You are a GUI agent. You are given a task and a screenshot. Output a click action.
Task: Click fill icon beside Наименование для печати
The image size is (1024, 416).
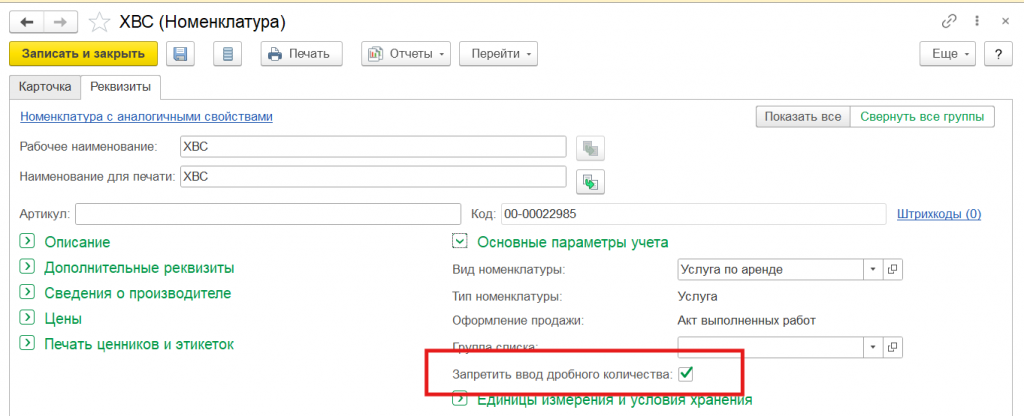pyautogui.click(x=590, y=182)
